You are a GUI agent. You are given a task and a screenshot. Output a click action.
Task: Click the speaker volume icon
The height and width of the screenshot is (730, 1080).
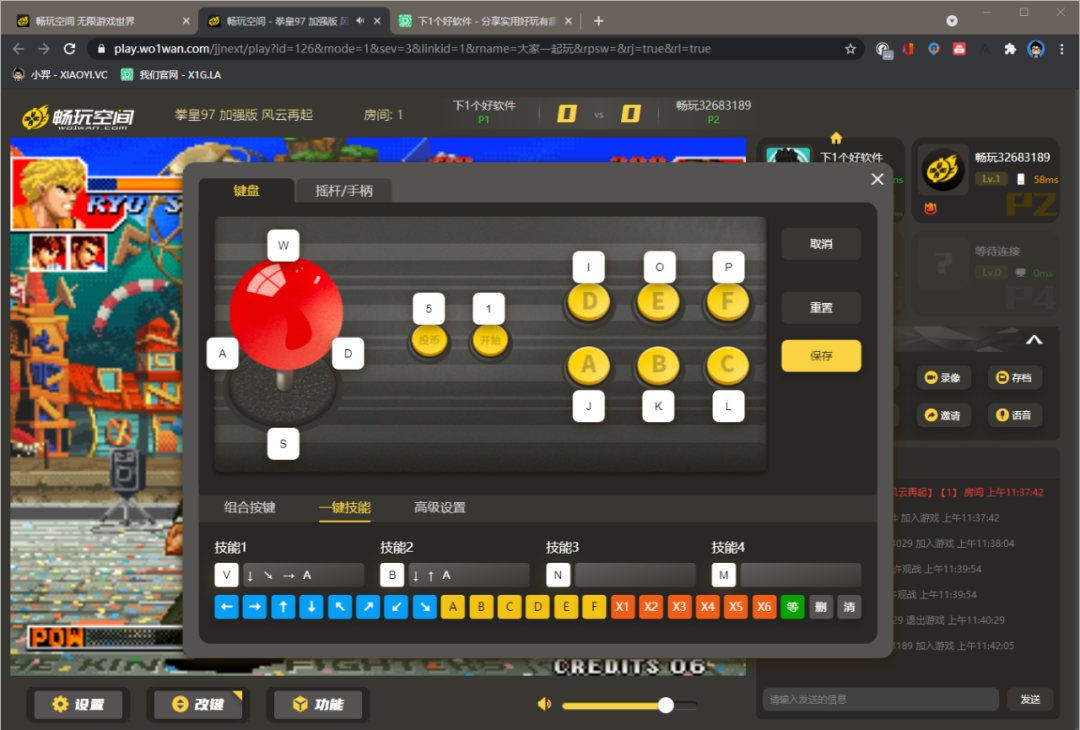click(x=544, y=704)
